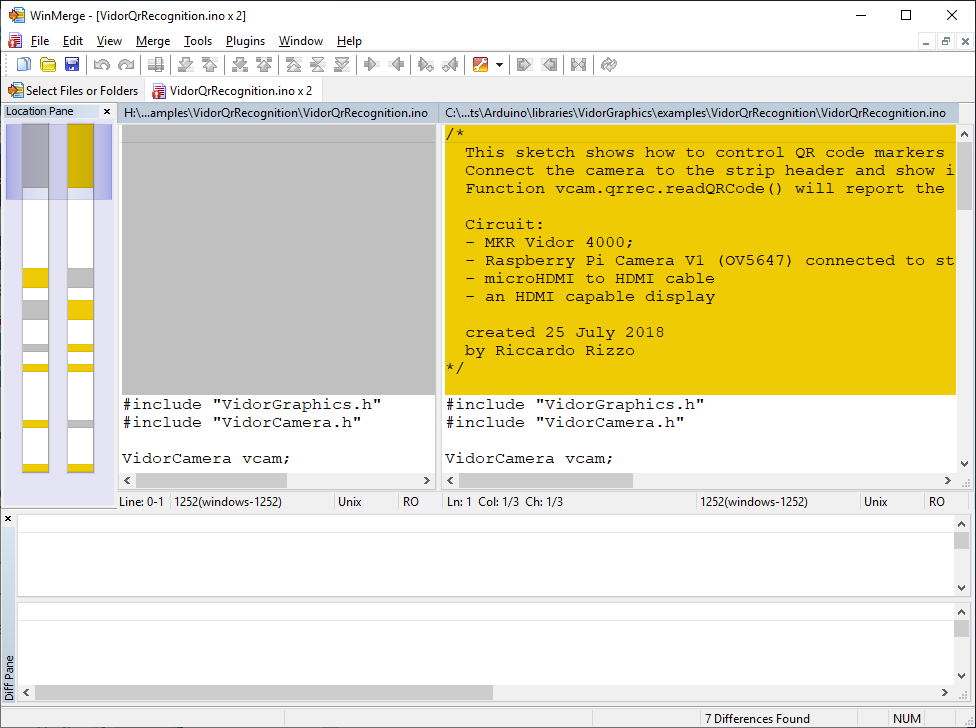
Task: Go to the previous difference using the toolbar
Action: click(210, 65)
